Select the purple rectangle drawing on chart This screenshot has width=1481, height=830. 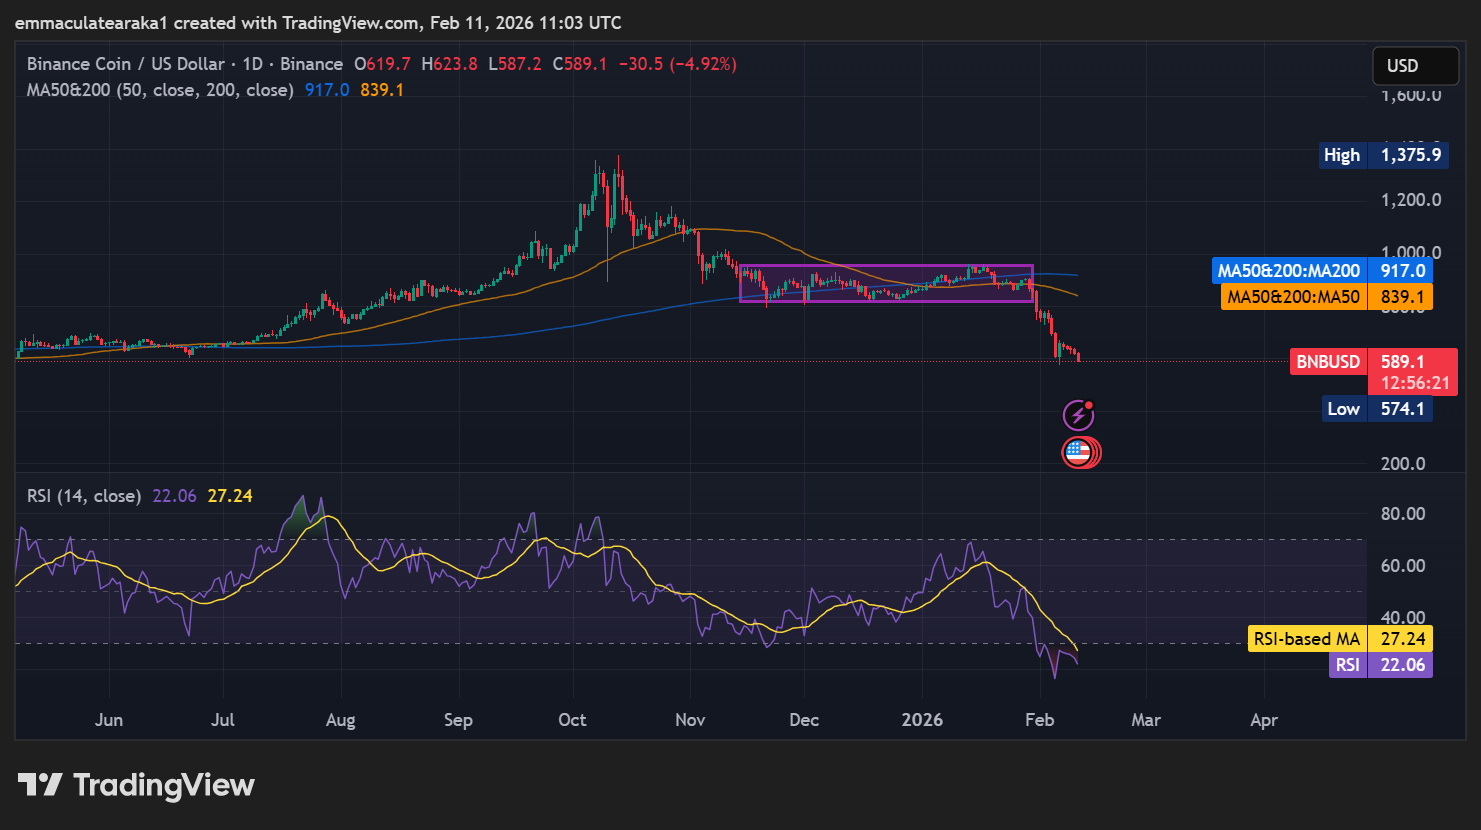coord(885,267)
